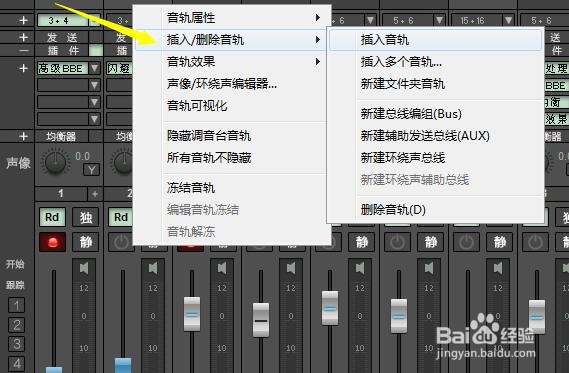Click the fourth channel's volume fader handle
This screenshot has width=569, height=373.
click(261, 320)
